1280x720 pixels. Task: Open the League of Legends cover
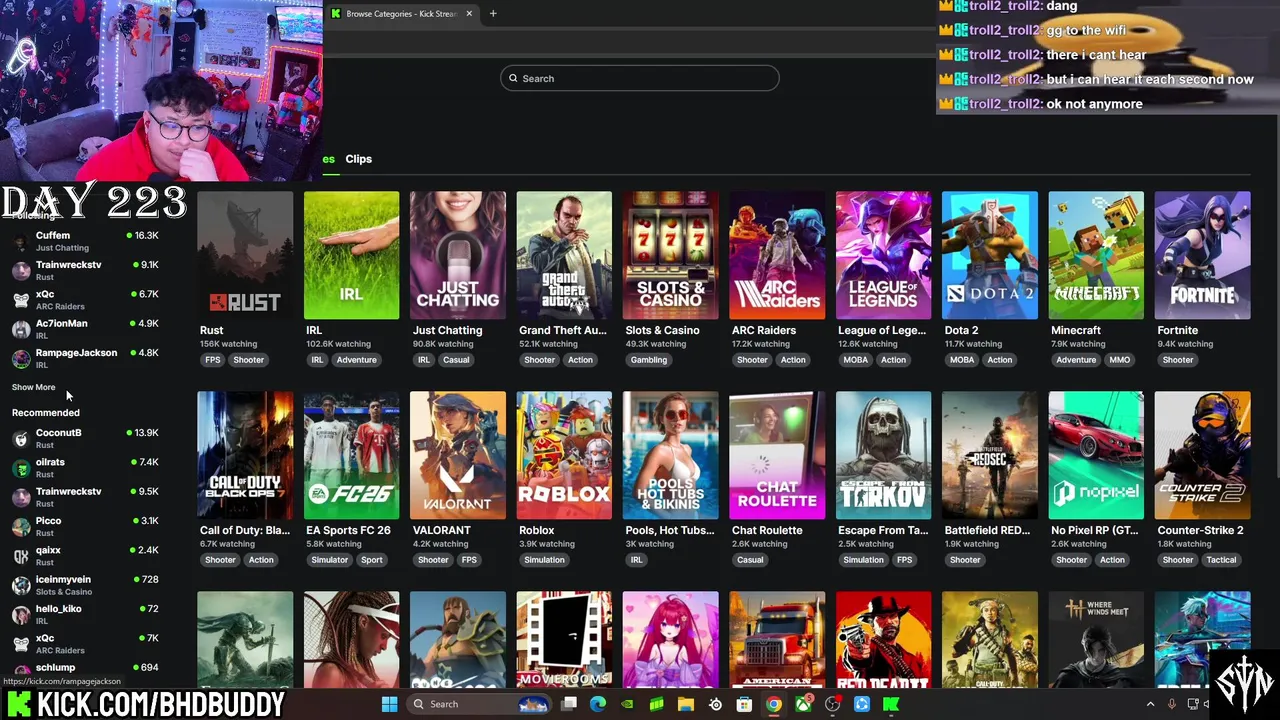883,255
